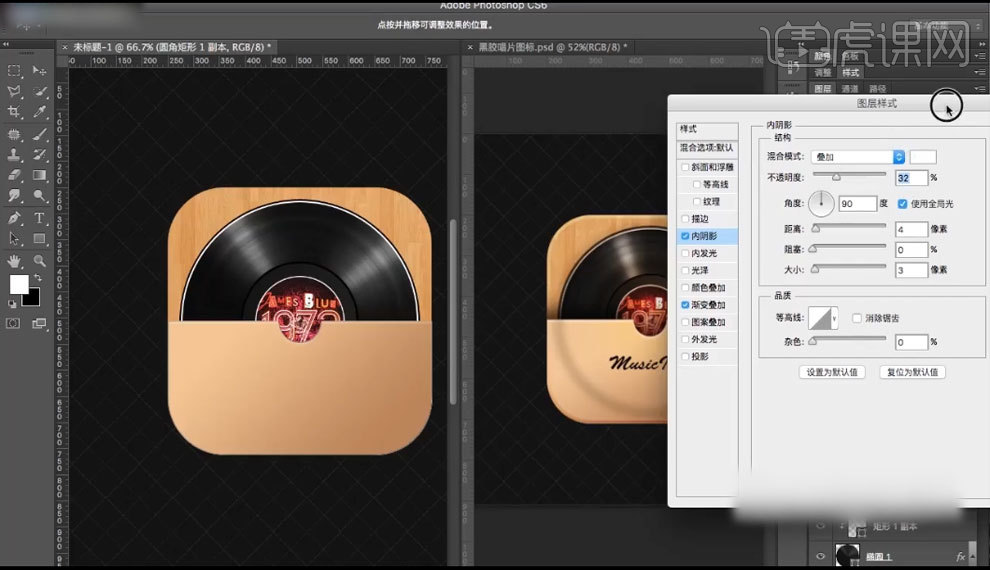Open the 通道 panel tab
The width and height of the screenshot is (990, 570).
click(850, 89)
